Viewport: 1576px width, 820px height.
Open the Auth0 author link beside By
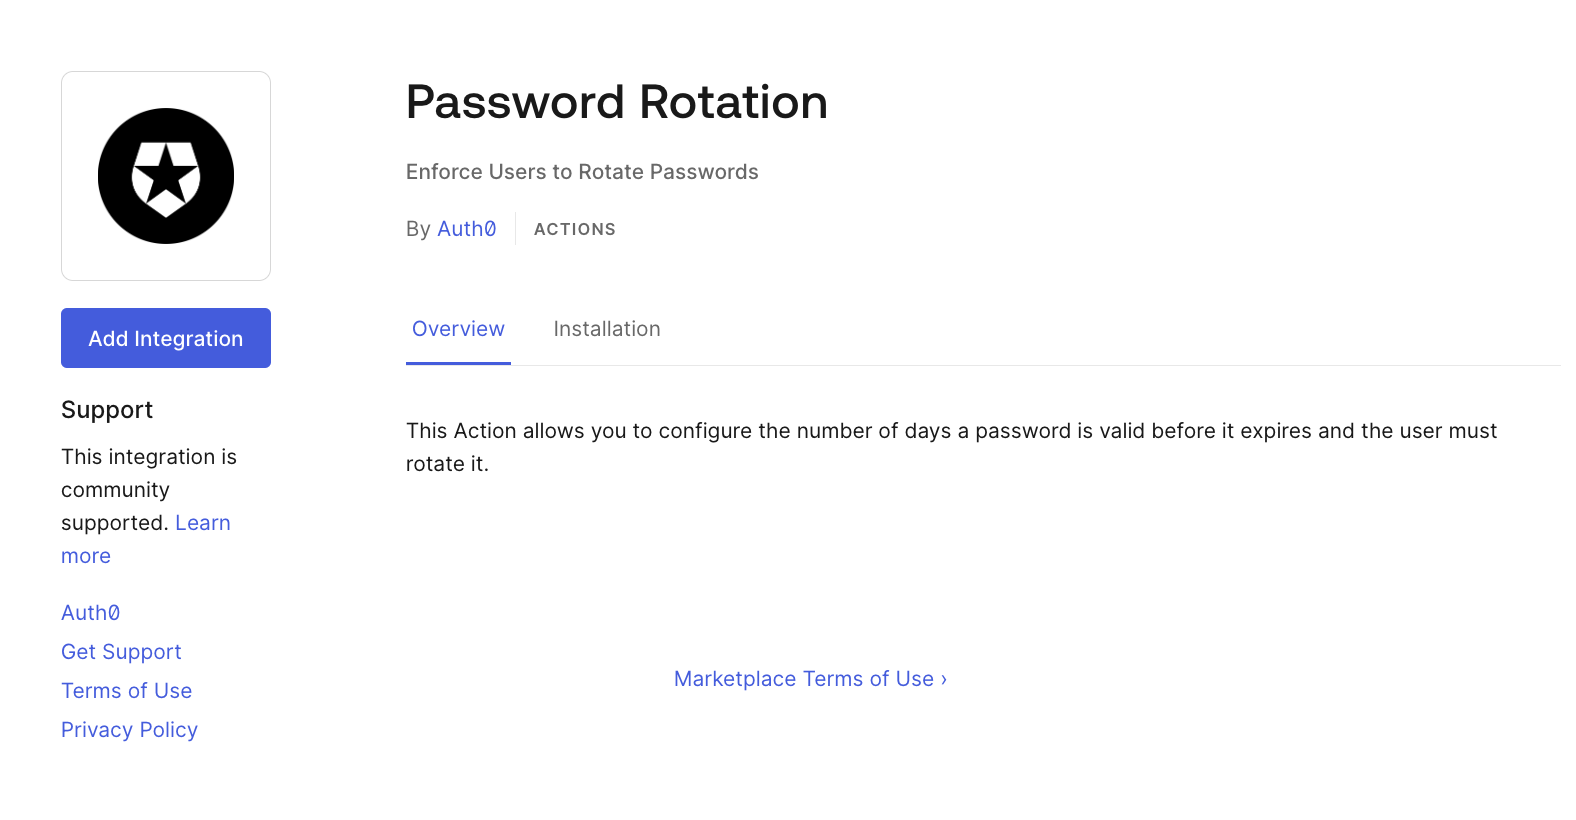467,229
